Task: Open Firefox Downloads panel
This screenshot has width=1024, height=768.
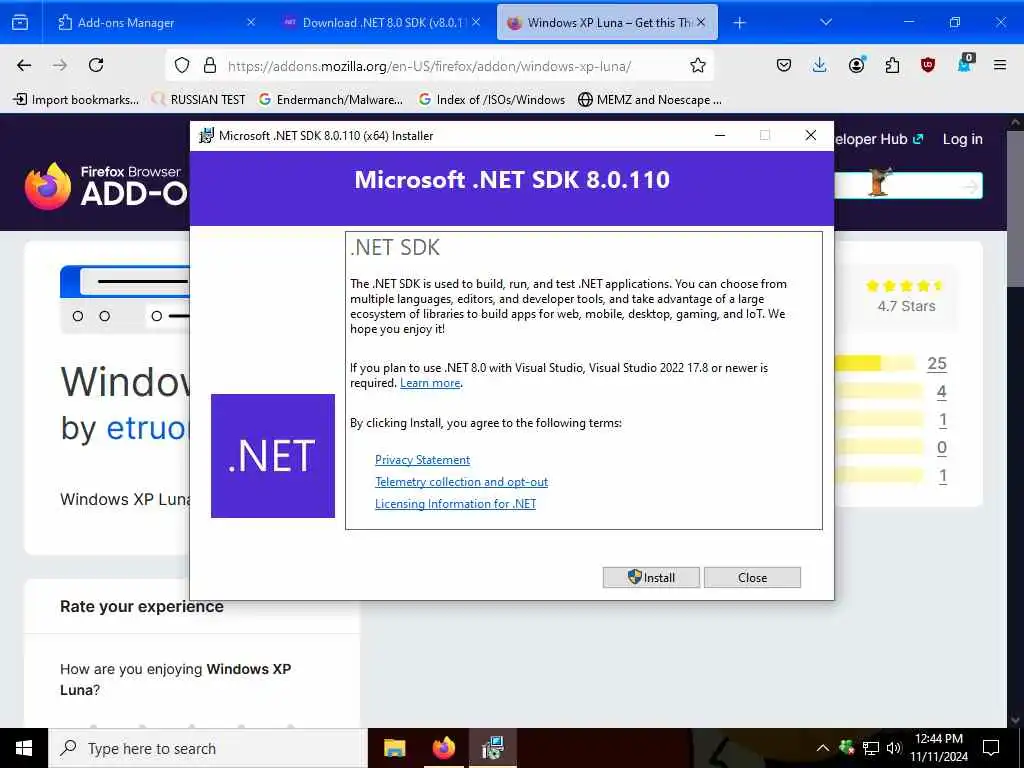Action: pyautogui.click(x=820, y=65)
